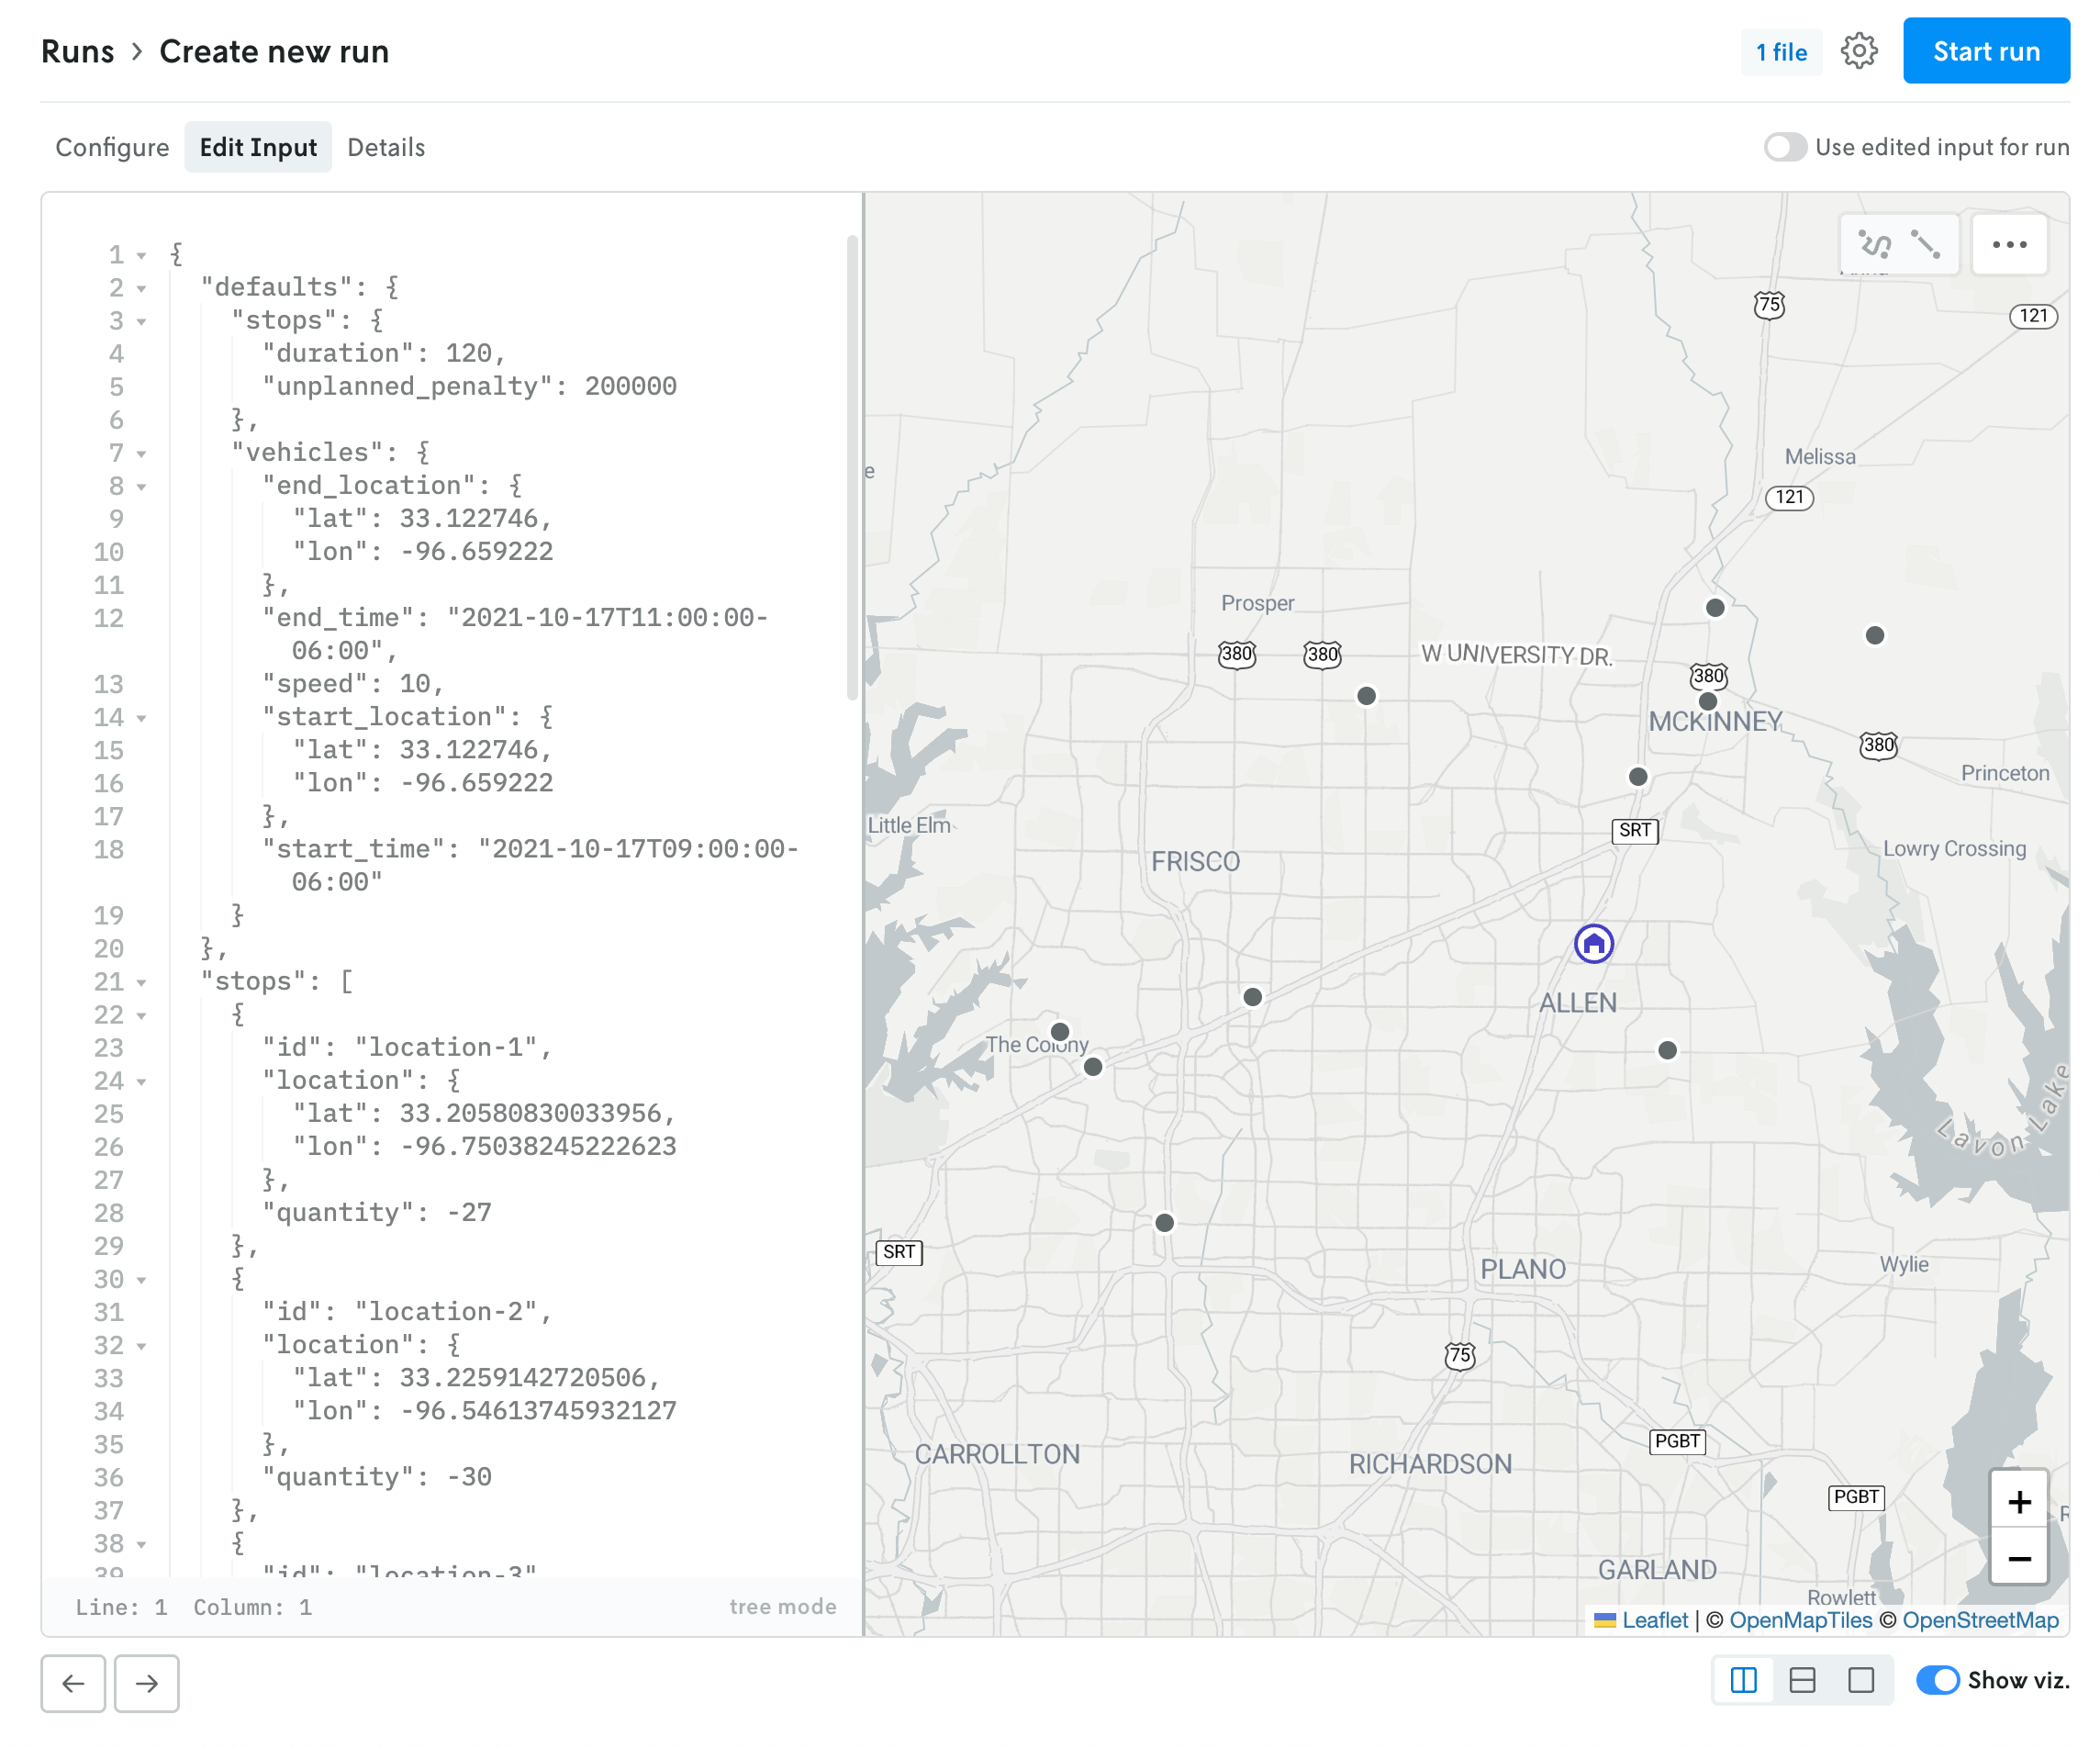Switch to single pane layout
This screenshot has width=2100, height=1748.
(x=1861, y=1681)
